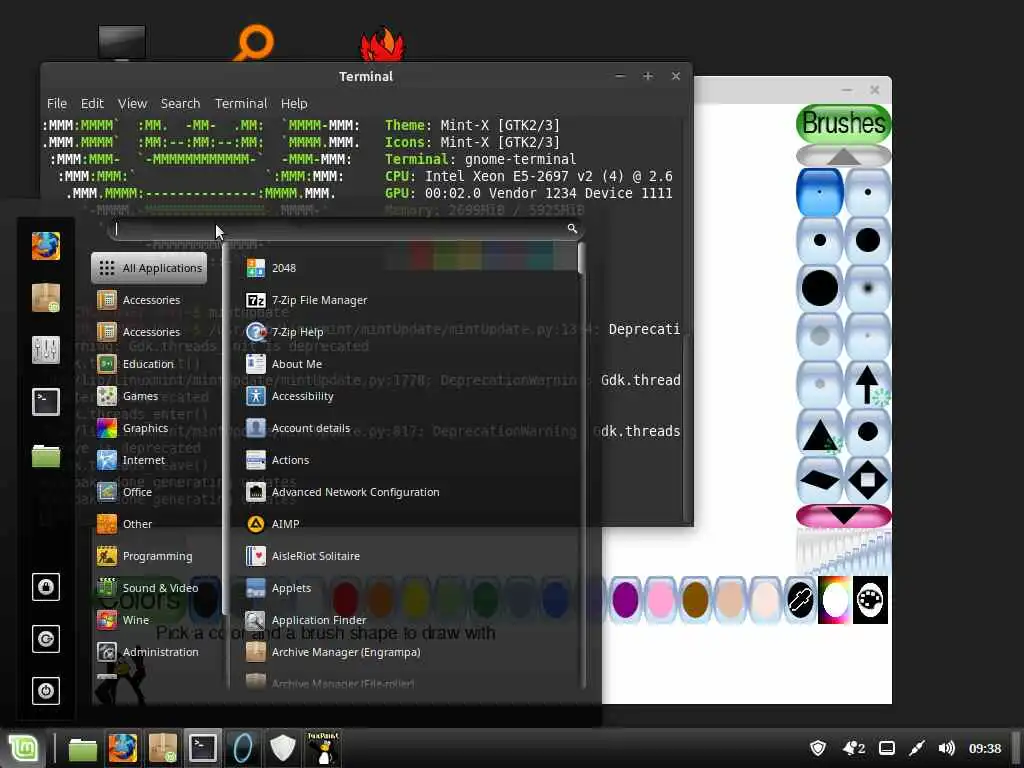Open Account details
The width and height of the screenshot is (1024, 768).
tap(298, 428)
